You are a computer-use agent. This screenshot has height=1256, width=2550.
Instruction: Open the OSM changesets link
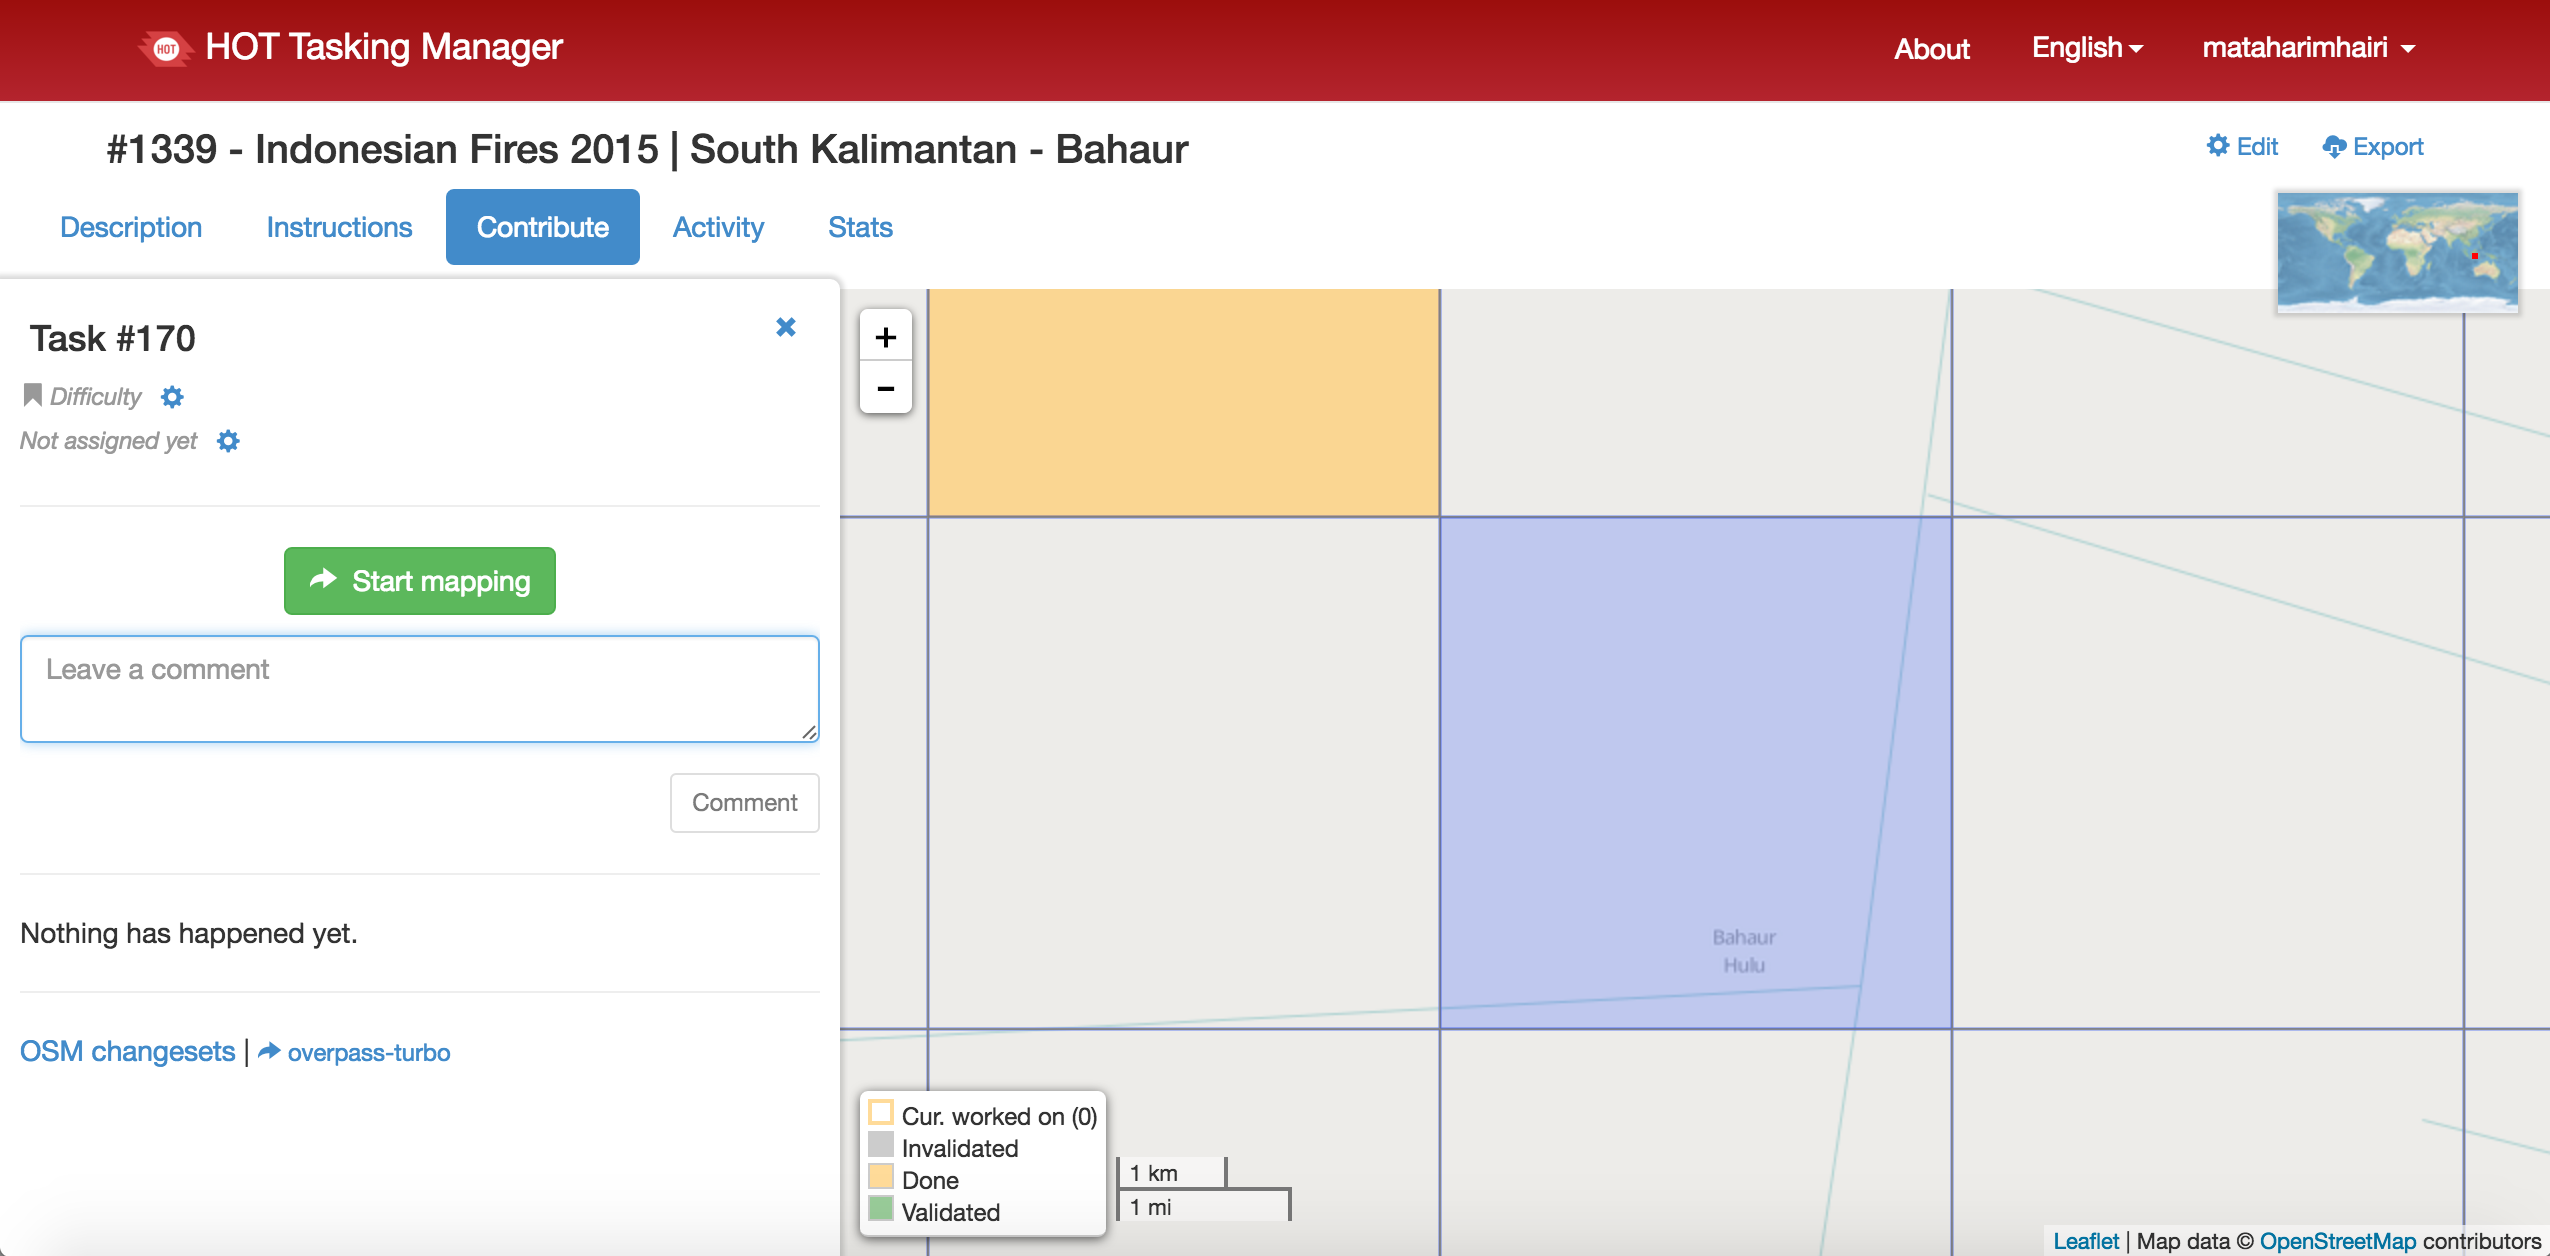point(128,1052)
